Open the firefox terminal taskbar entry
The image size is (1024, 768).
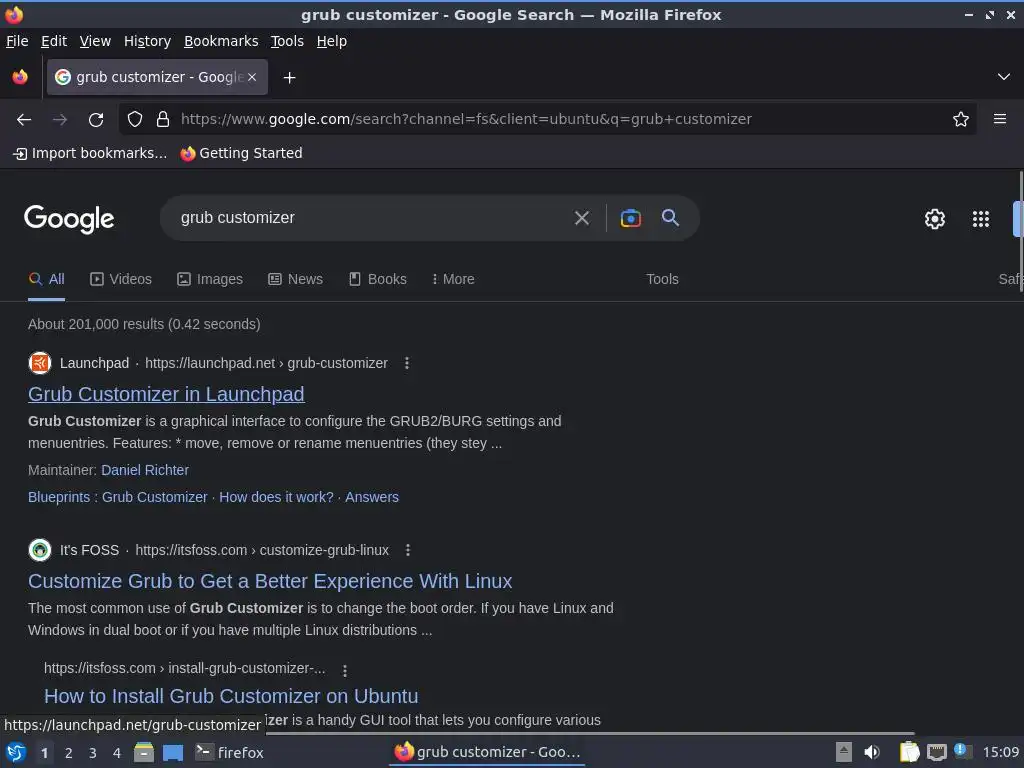click(230, 753)
